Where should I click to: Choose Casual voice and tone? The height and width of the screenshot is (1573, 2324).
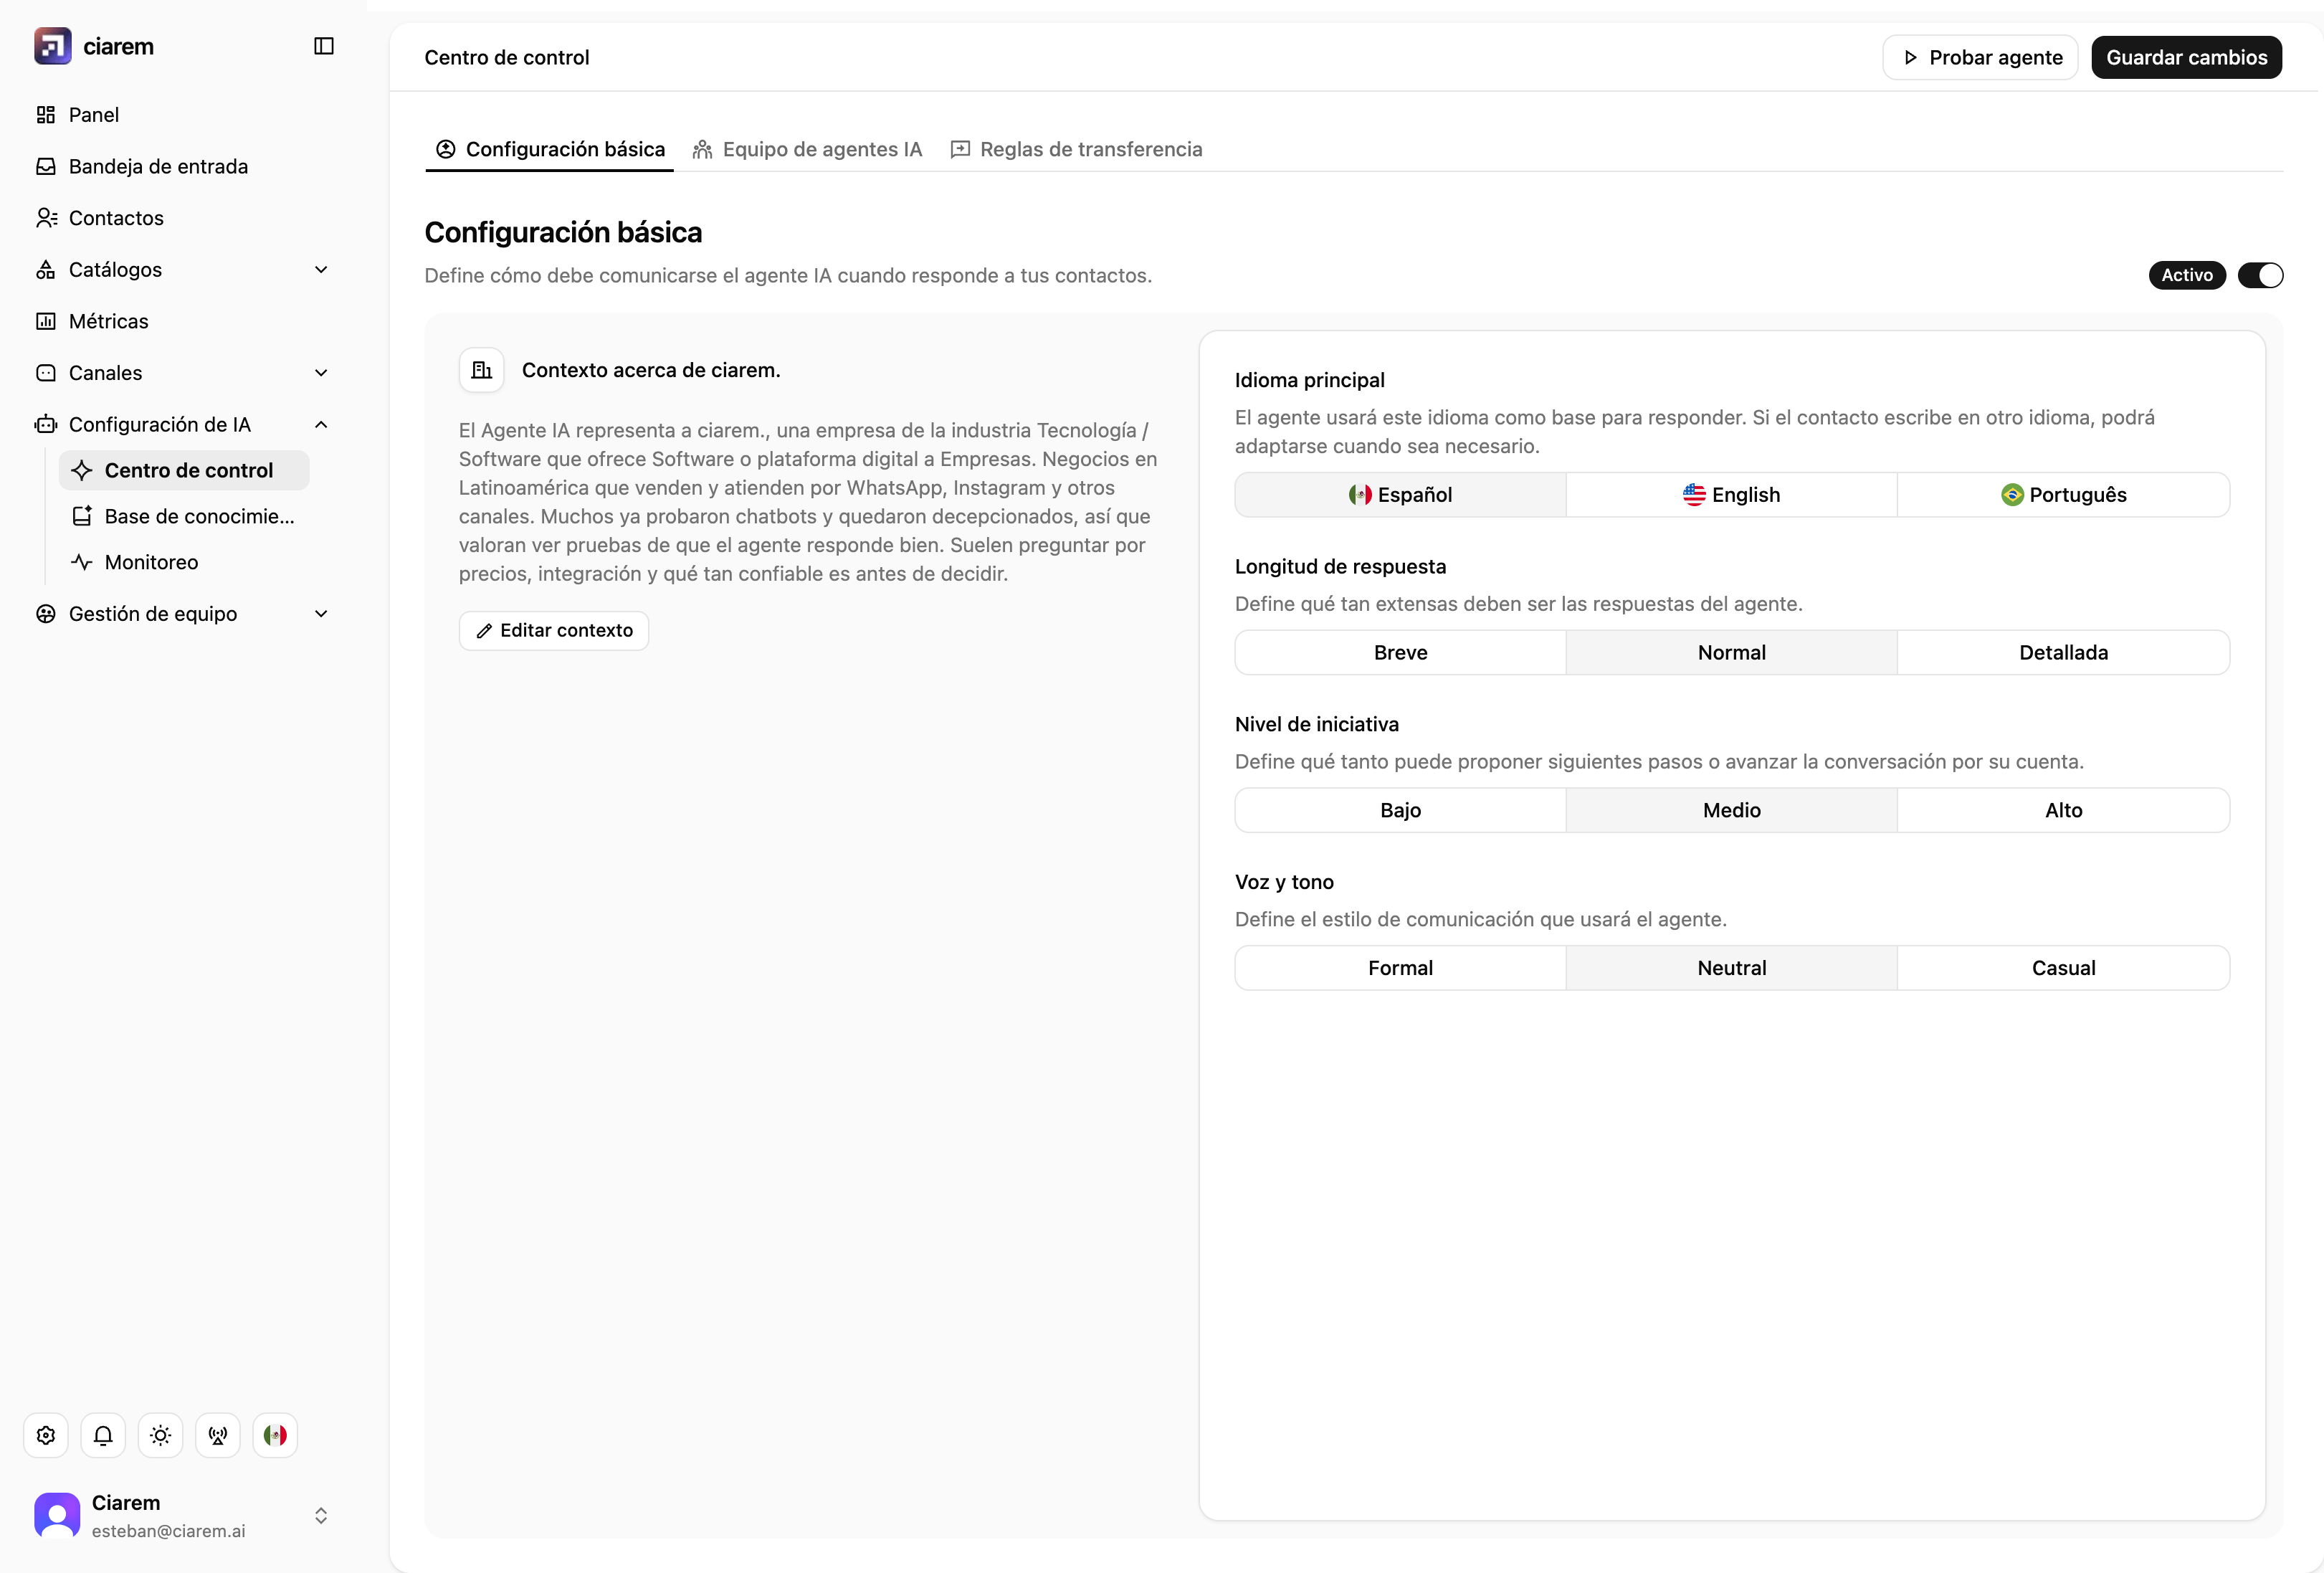pos(2063,968)
